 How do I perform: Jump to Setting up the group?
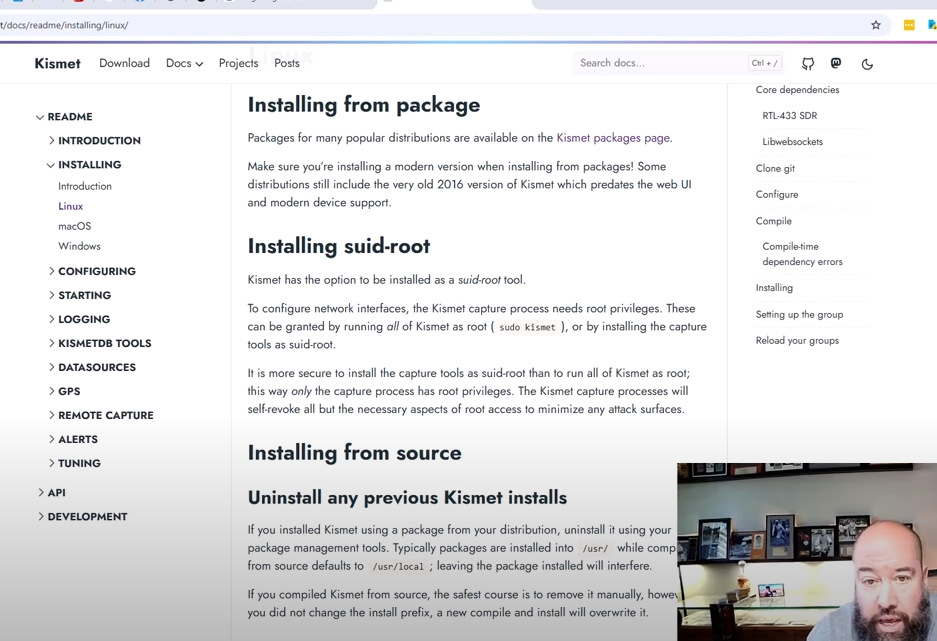[x=800, y=314]
